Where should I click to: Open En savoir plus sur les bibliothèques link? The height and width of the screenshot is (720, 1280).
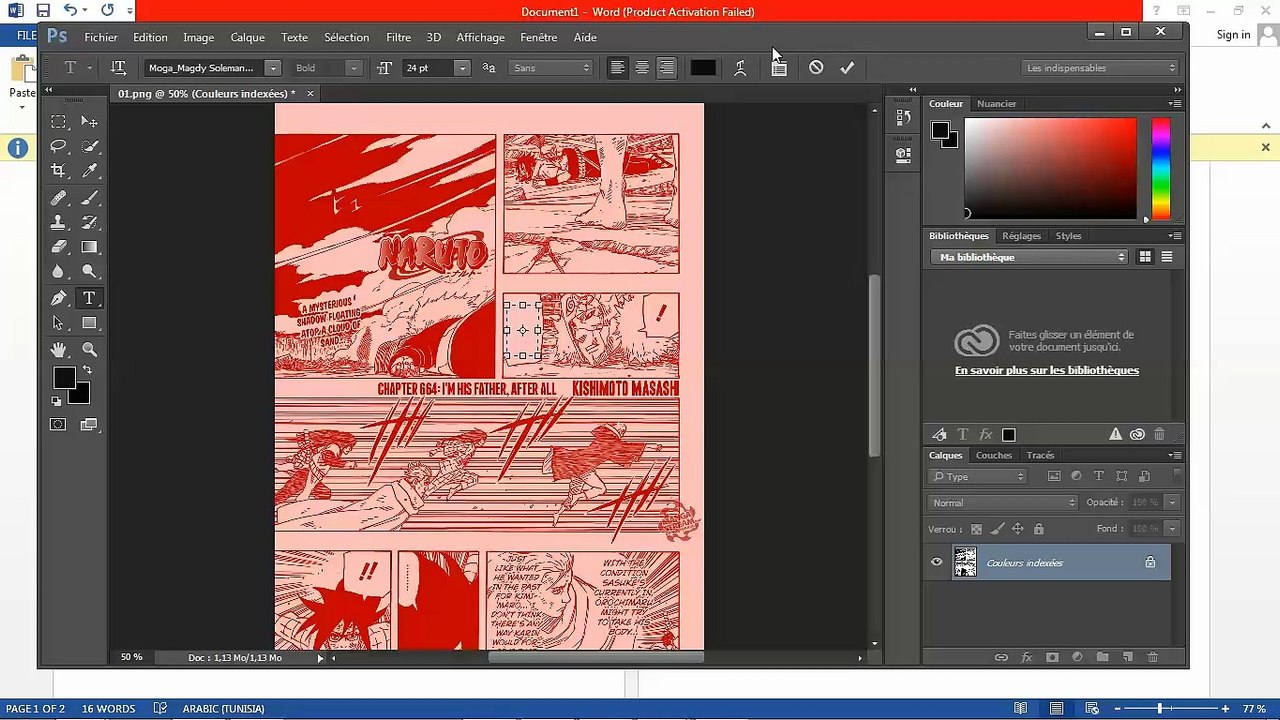tap(1047, 370)
